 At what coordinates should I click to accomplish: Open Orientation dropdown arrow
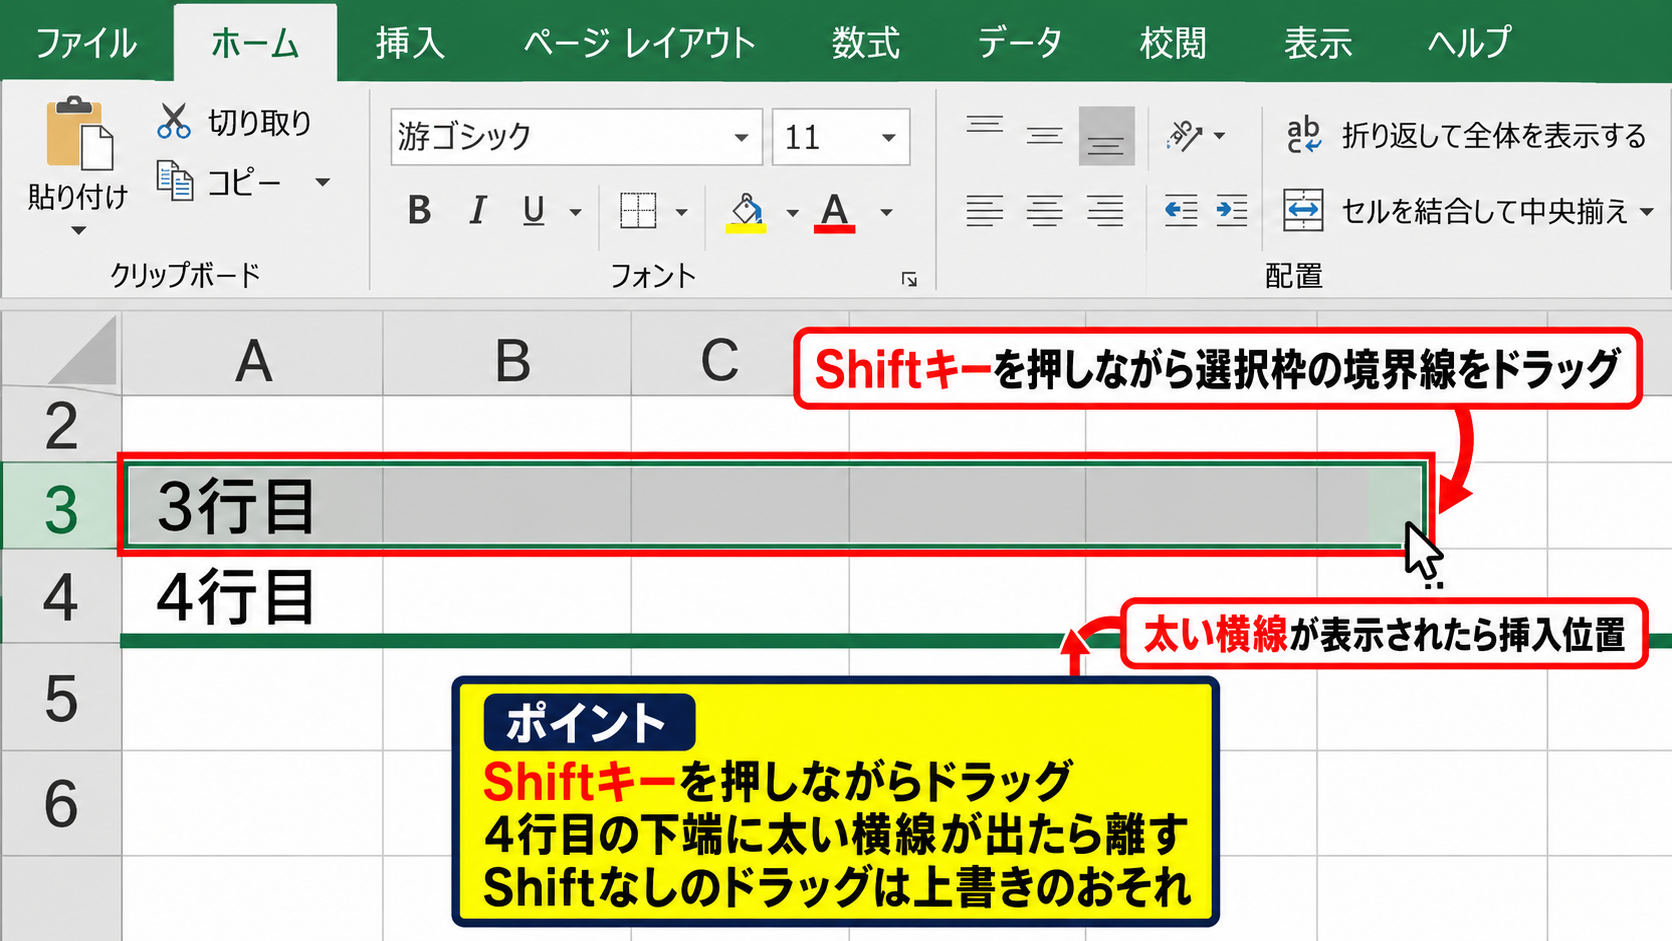click(1219, 135)
